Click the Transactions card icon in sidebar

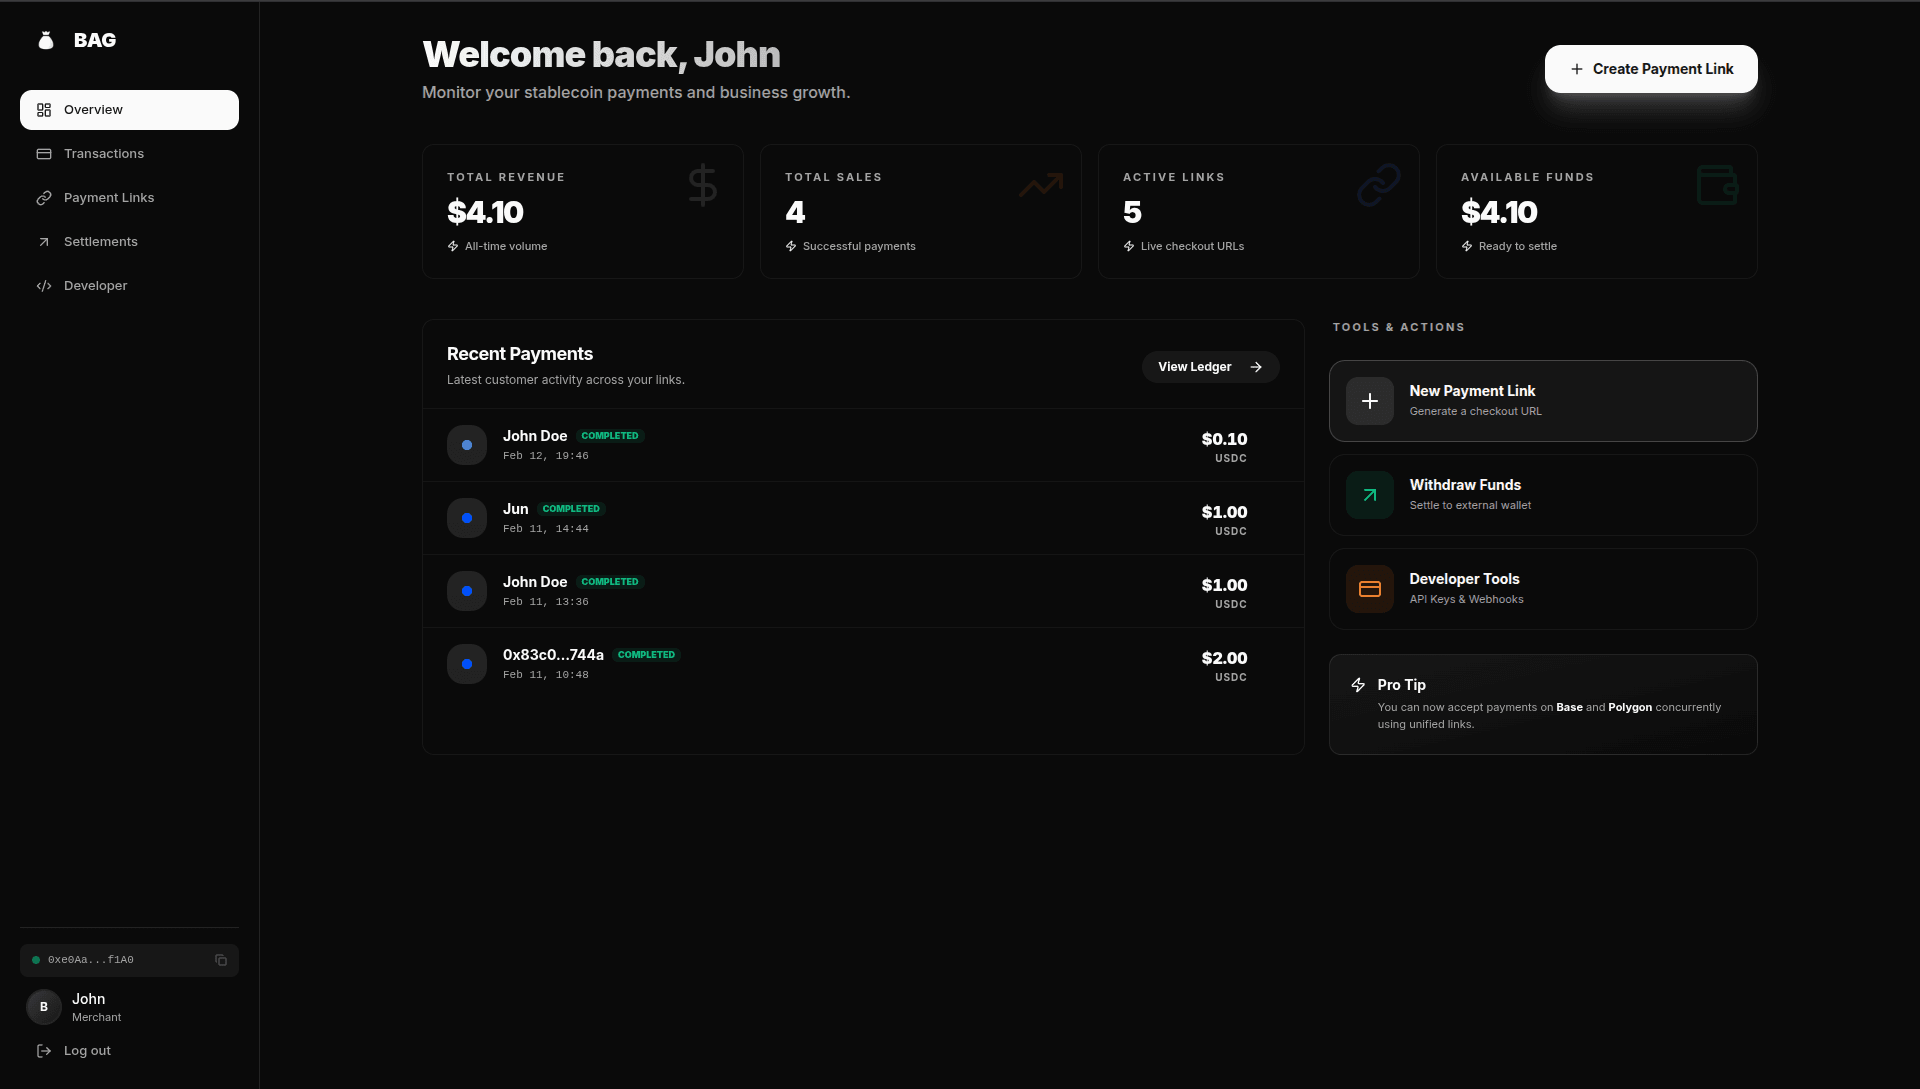click(x=43, y=153)
